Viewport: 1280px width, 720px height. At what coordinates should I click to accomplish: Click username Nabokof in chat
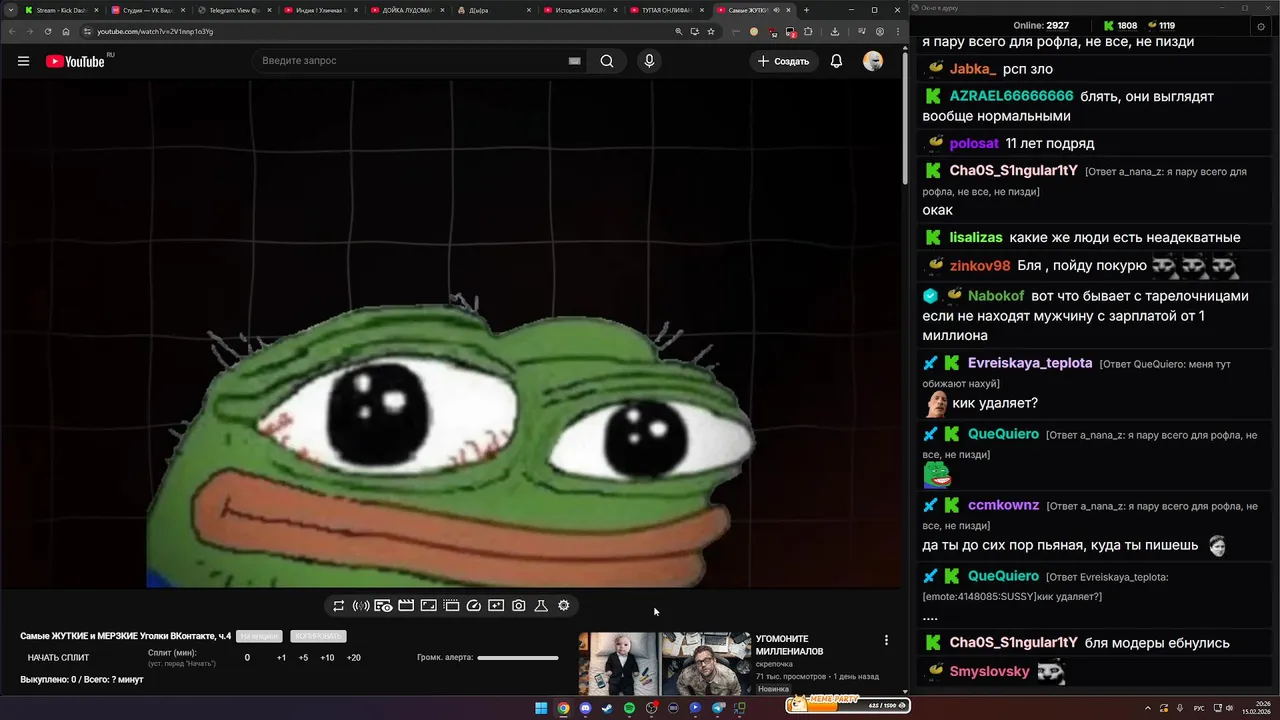996,296
